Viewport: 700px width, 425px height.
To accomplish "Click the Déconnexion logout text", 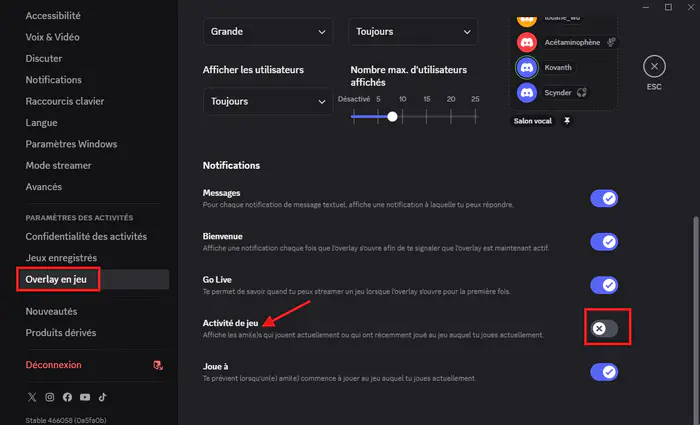I will coord(54,365).
